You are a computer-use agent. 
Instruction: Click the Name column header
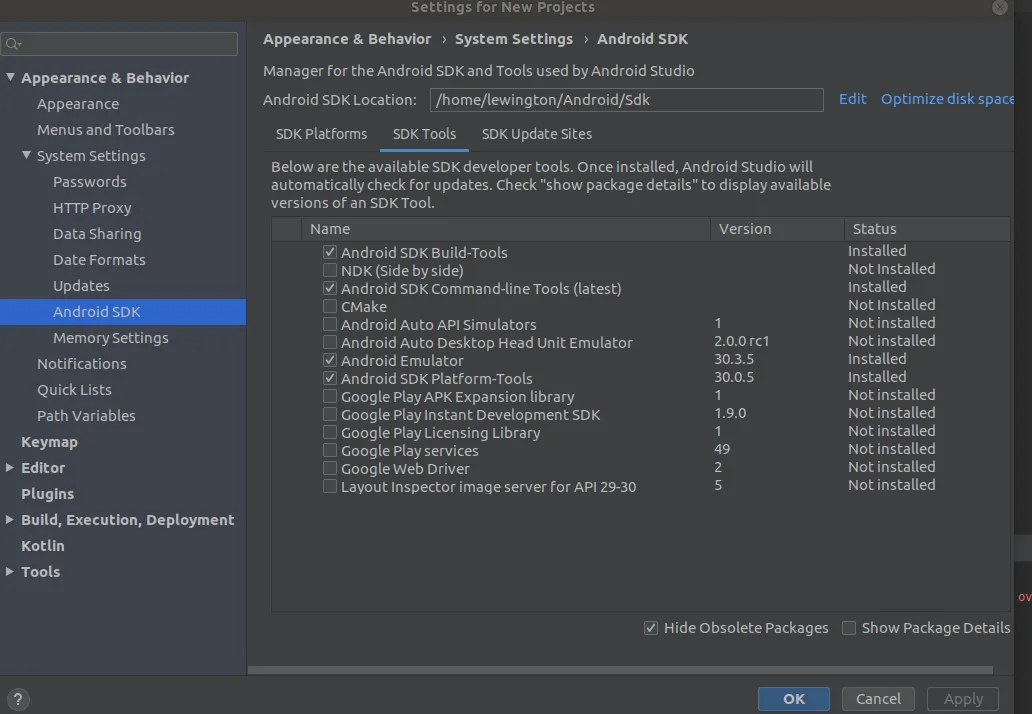coord(505,229)
